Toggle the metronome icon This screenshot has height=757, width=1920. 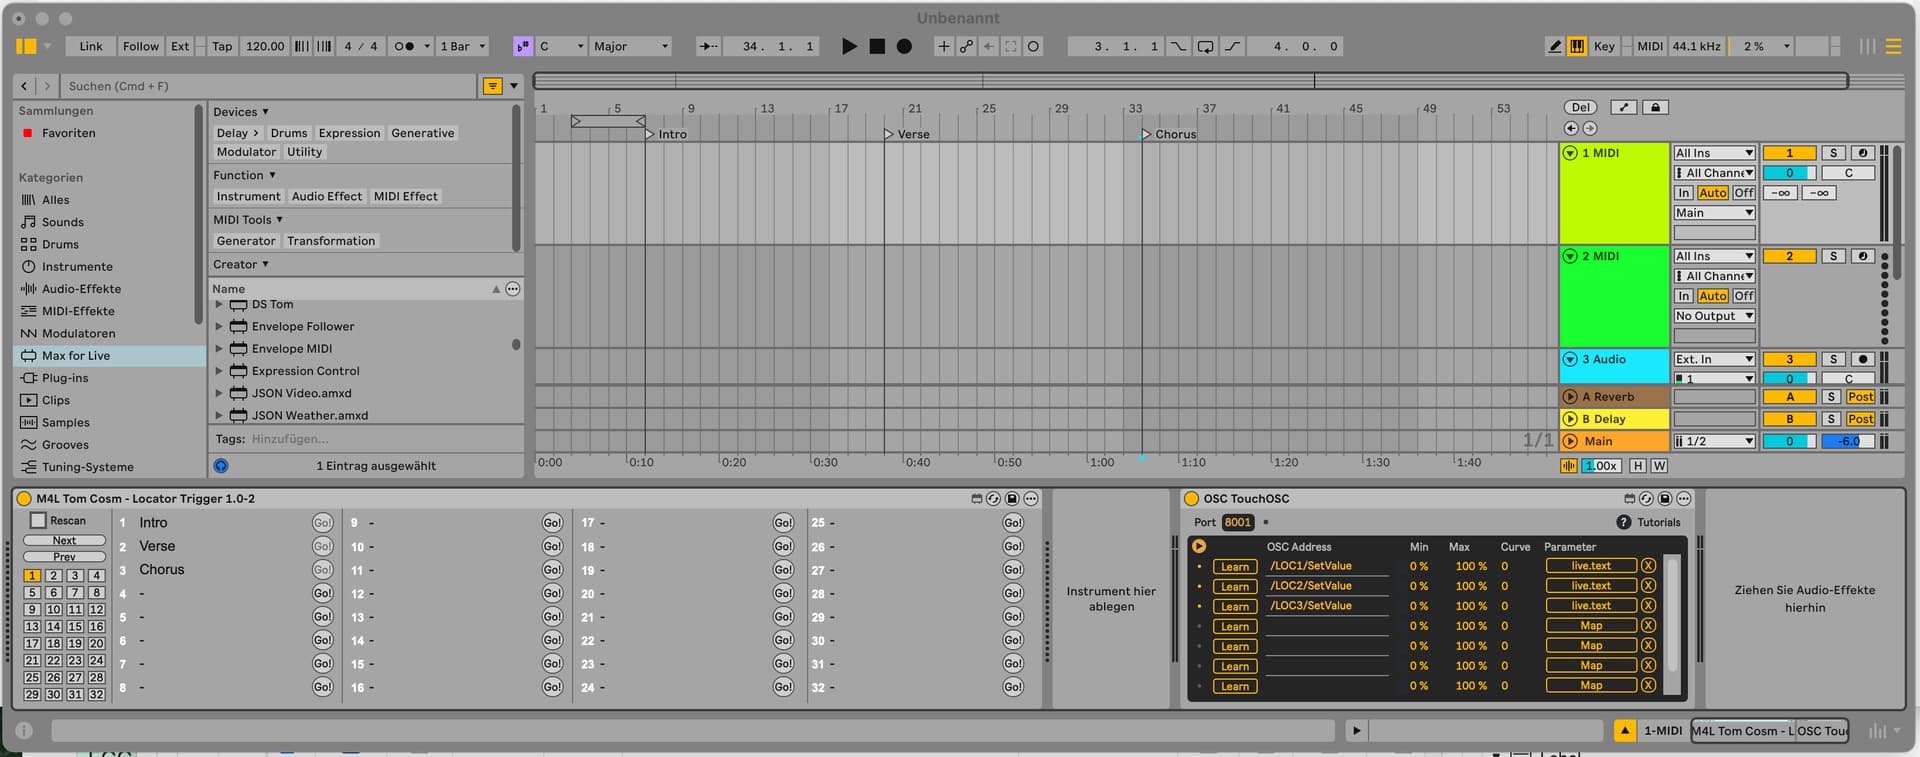pyautogui.click(x=404, y=46)
